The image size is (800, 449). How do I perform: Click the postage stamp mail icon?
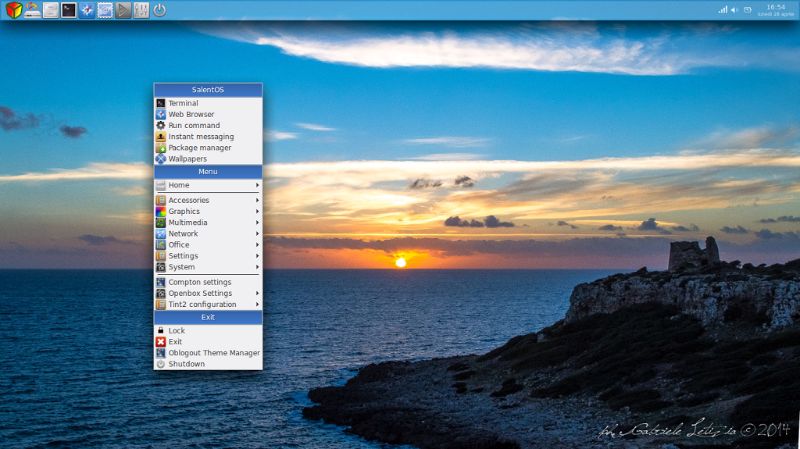(x=105, y=10)
